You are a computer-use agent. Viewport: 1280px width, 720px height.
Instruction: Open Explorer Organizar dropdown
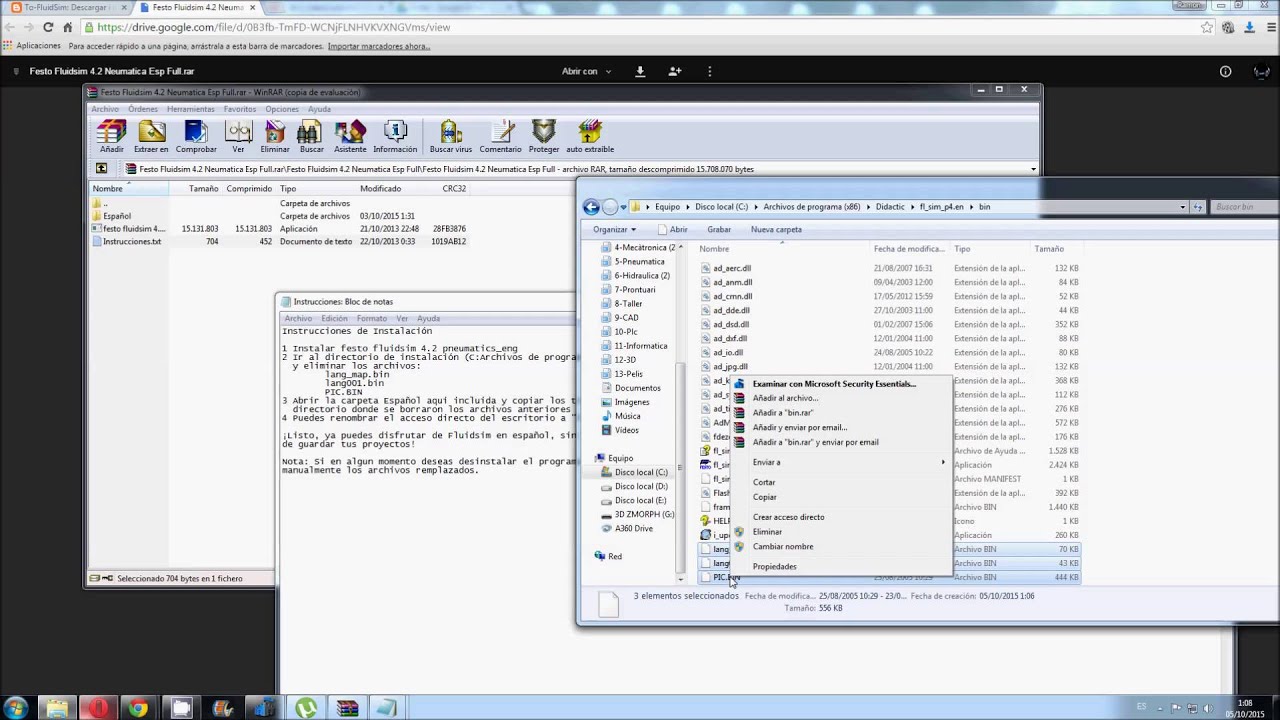tap(614, 229)
